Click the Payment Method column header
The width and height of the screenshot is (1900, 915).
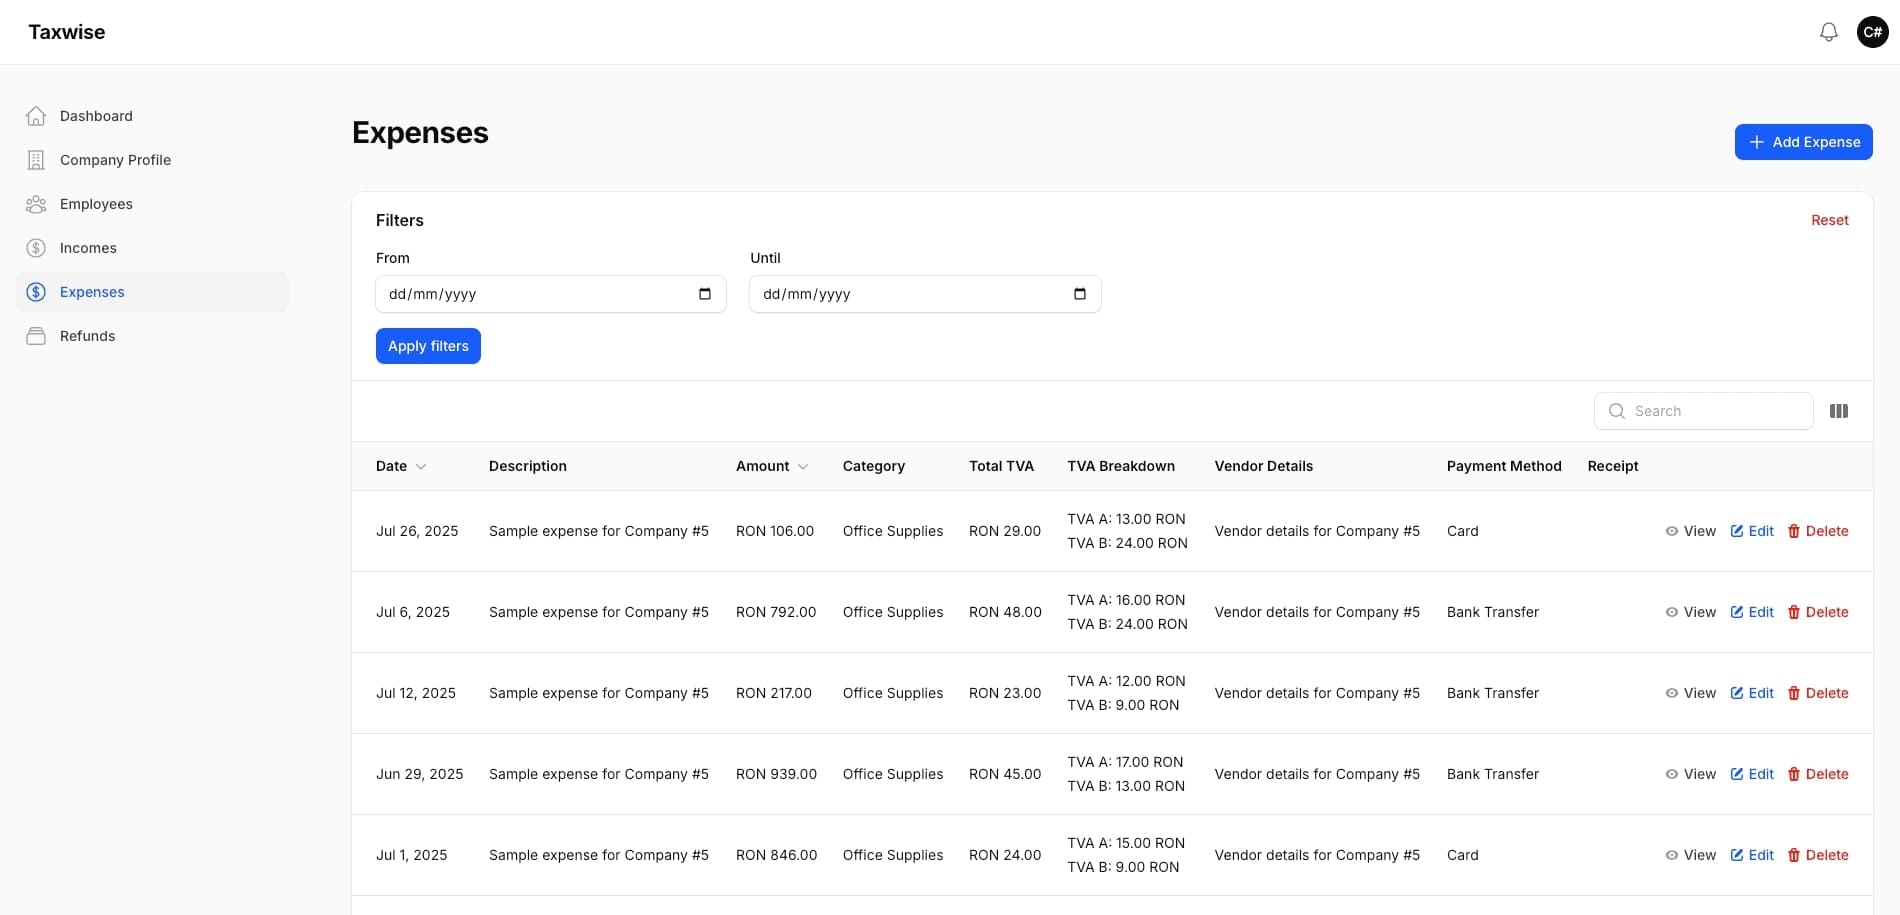(1504, 466)
